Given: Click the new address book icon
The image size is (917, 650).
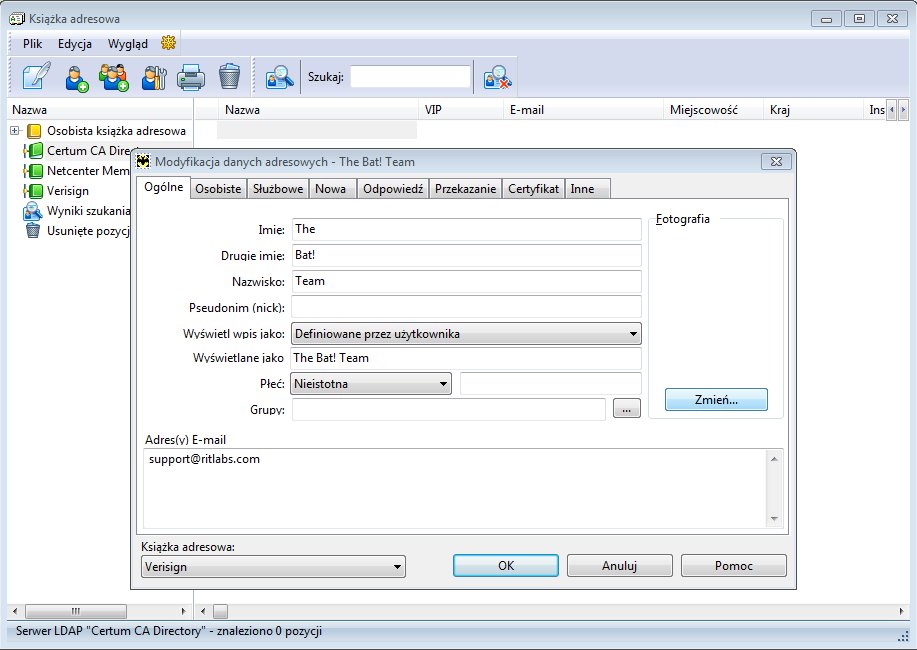Looking at the screenshot, I should coord(37,77).
